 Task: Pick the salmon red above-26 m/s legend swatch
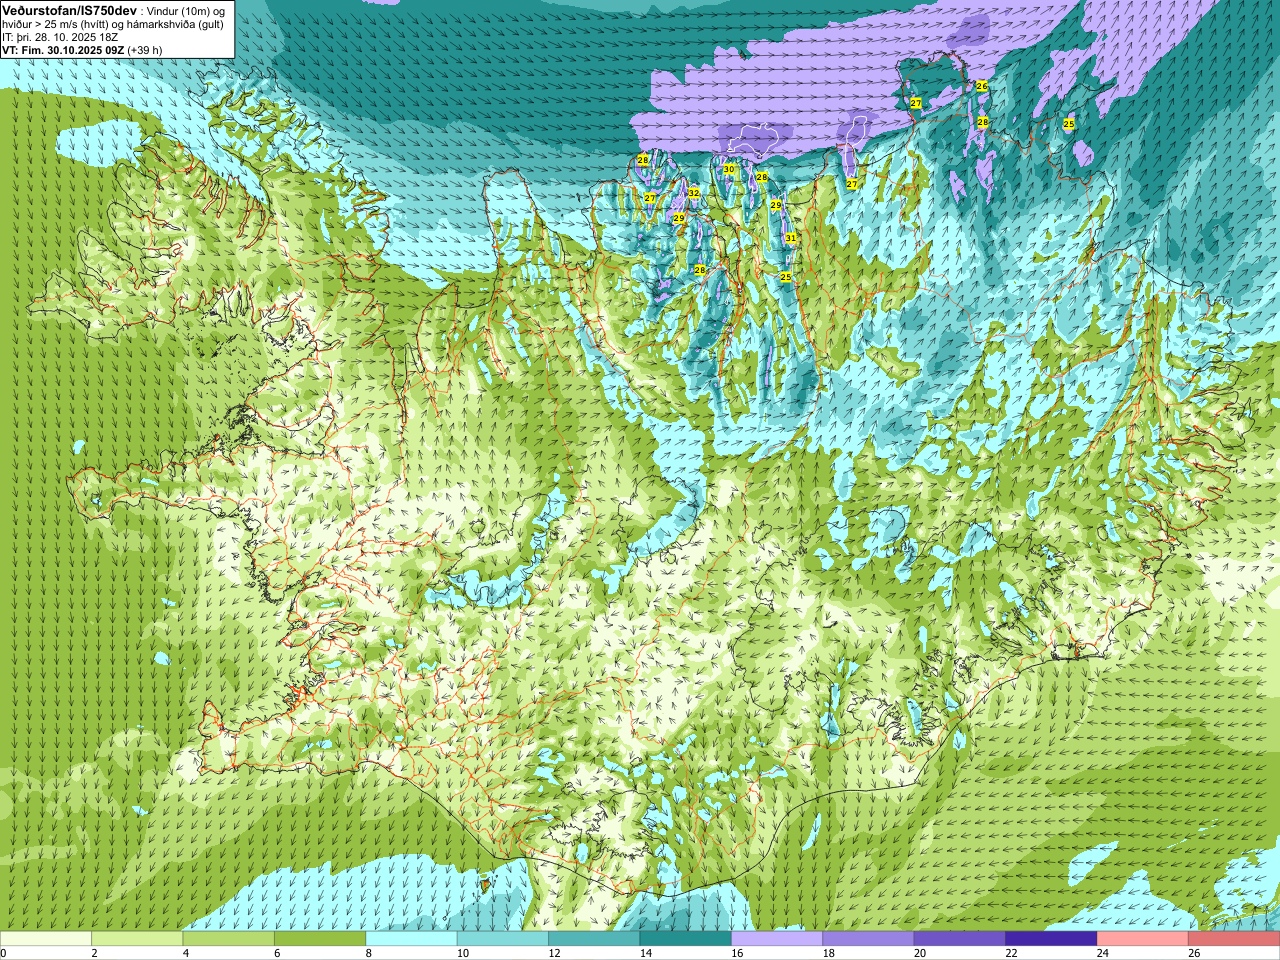point(1234,938)
